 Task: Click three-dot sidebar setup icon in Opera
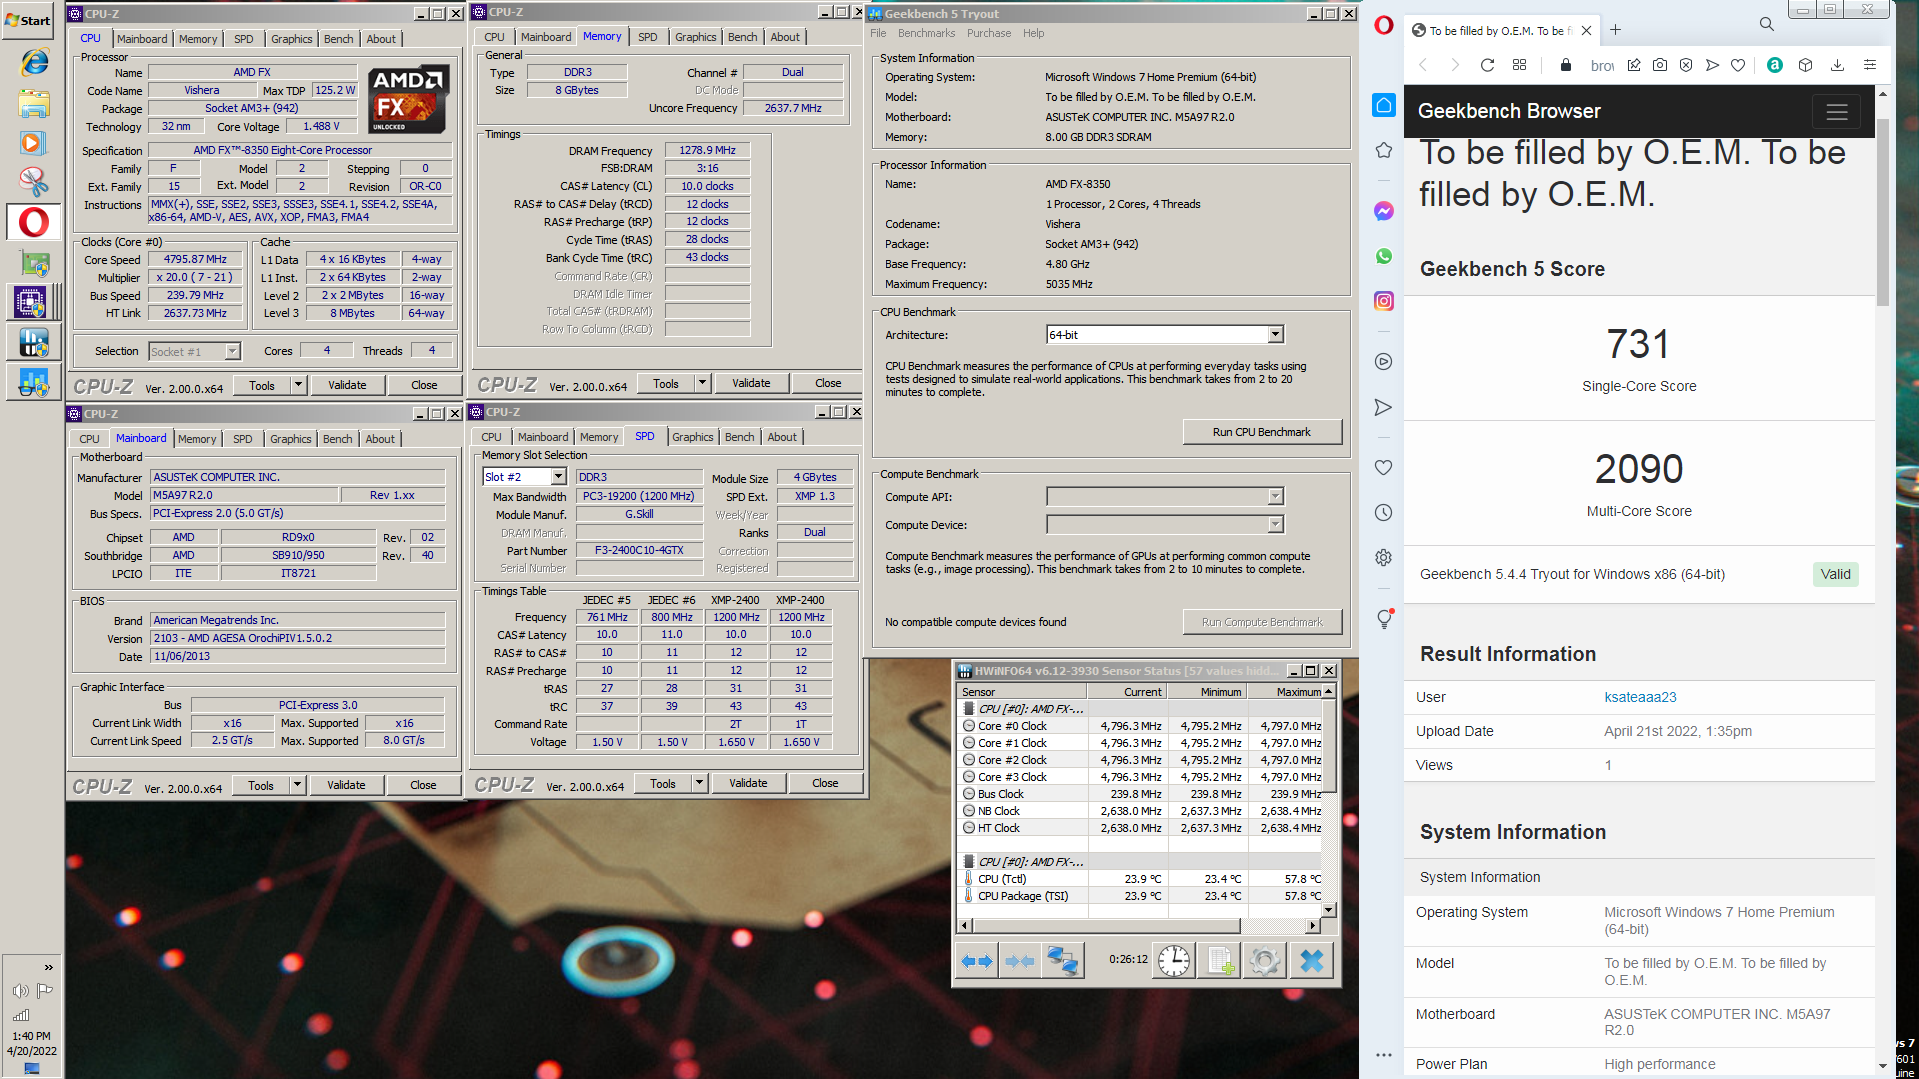1384,1055
